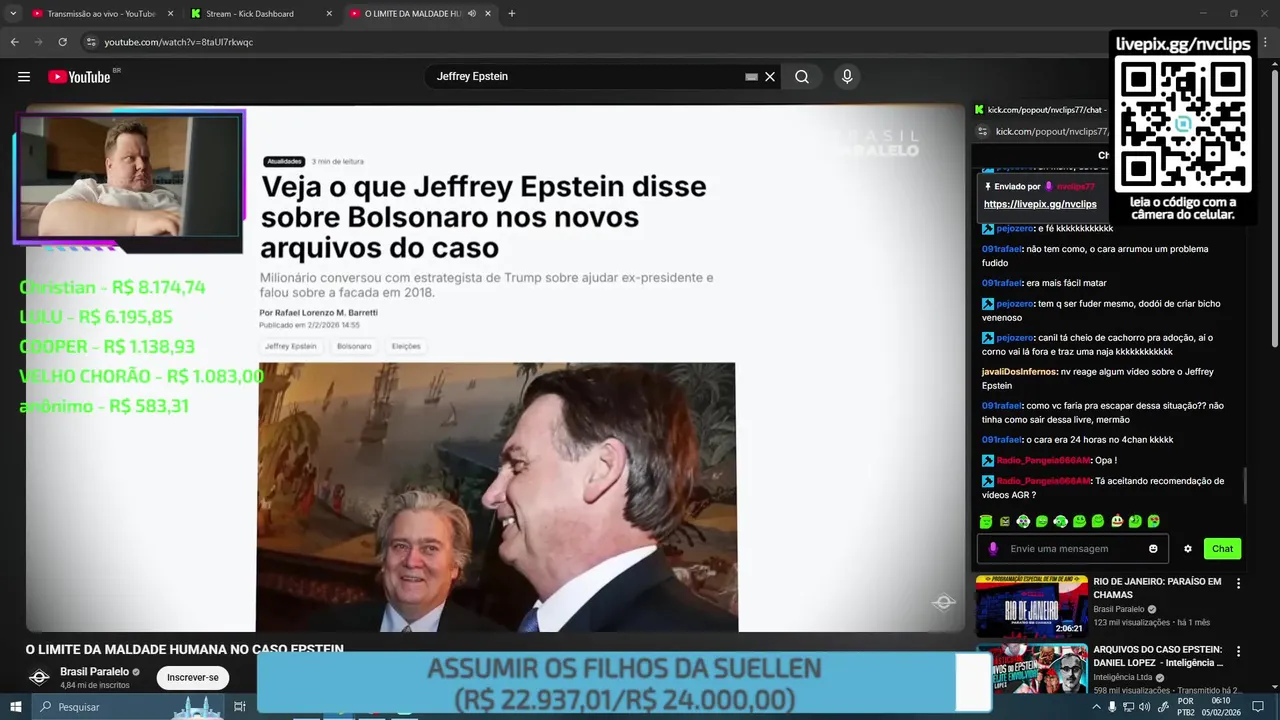Open the YouTube hamburger guide menu
This screenshot has height=720, width=1280.
tap(24, 77)
